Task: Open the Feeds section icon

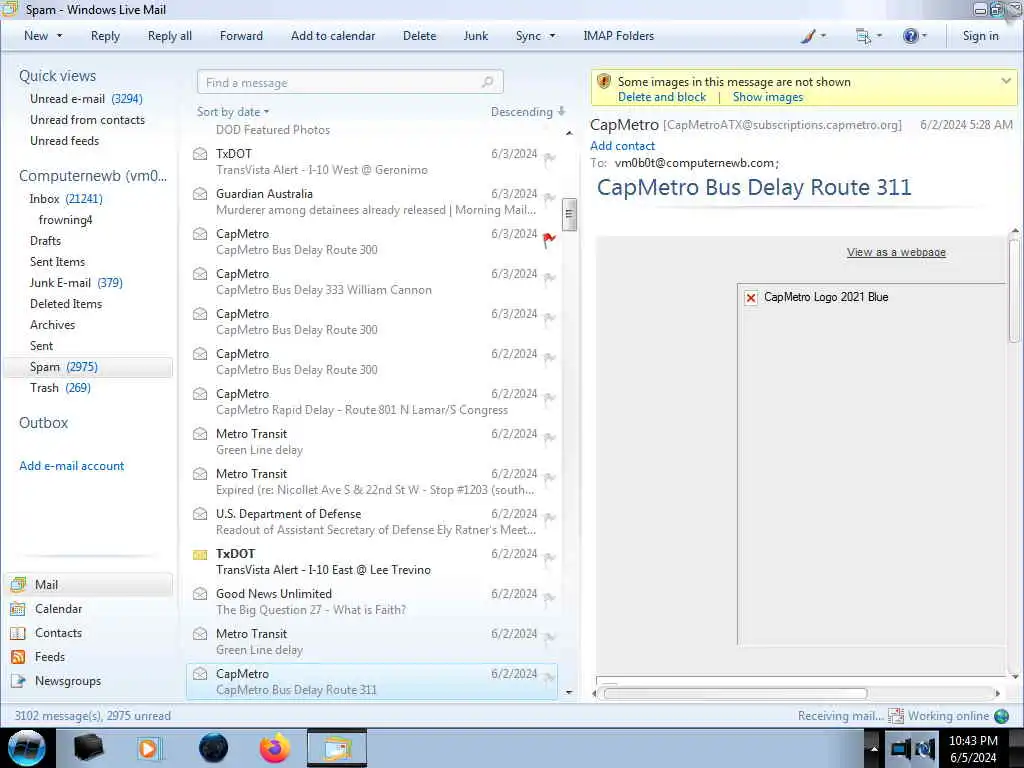Action: pyautogui.click(x=18, y=657)
